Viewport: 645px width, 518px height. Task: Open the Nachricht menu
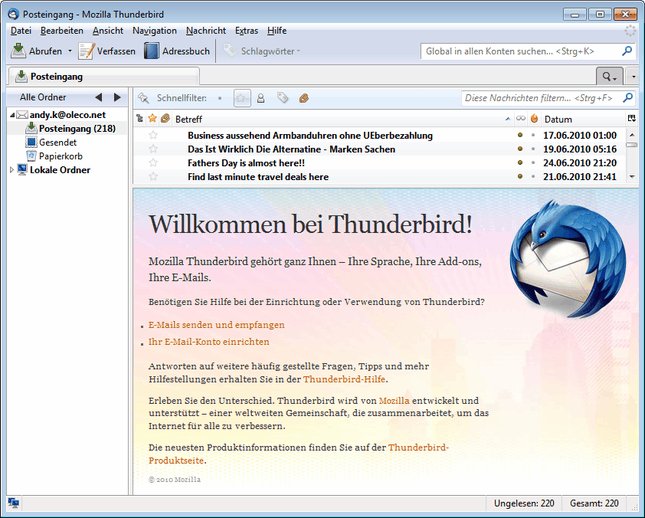pyautogui.click(x=206, y=31)
